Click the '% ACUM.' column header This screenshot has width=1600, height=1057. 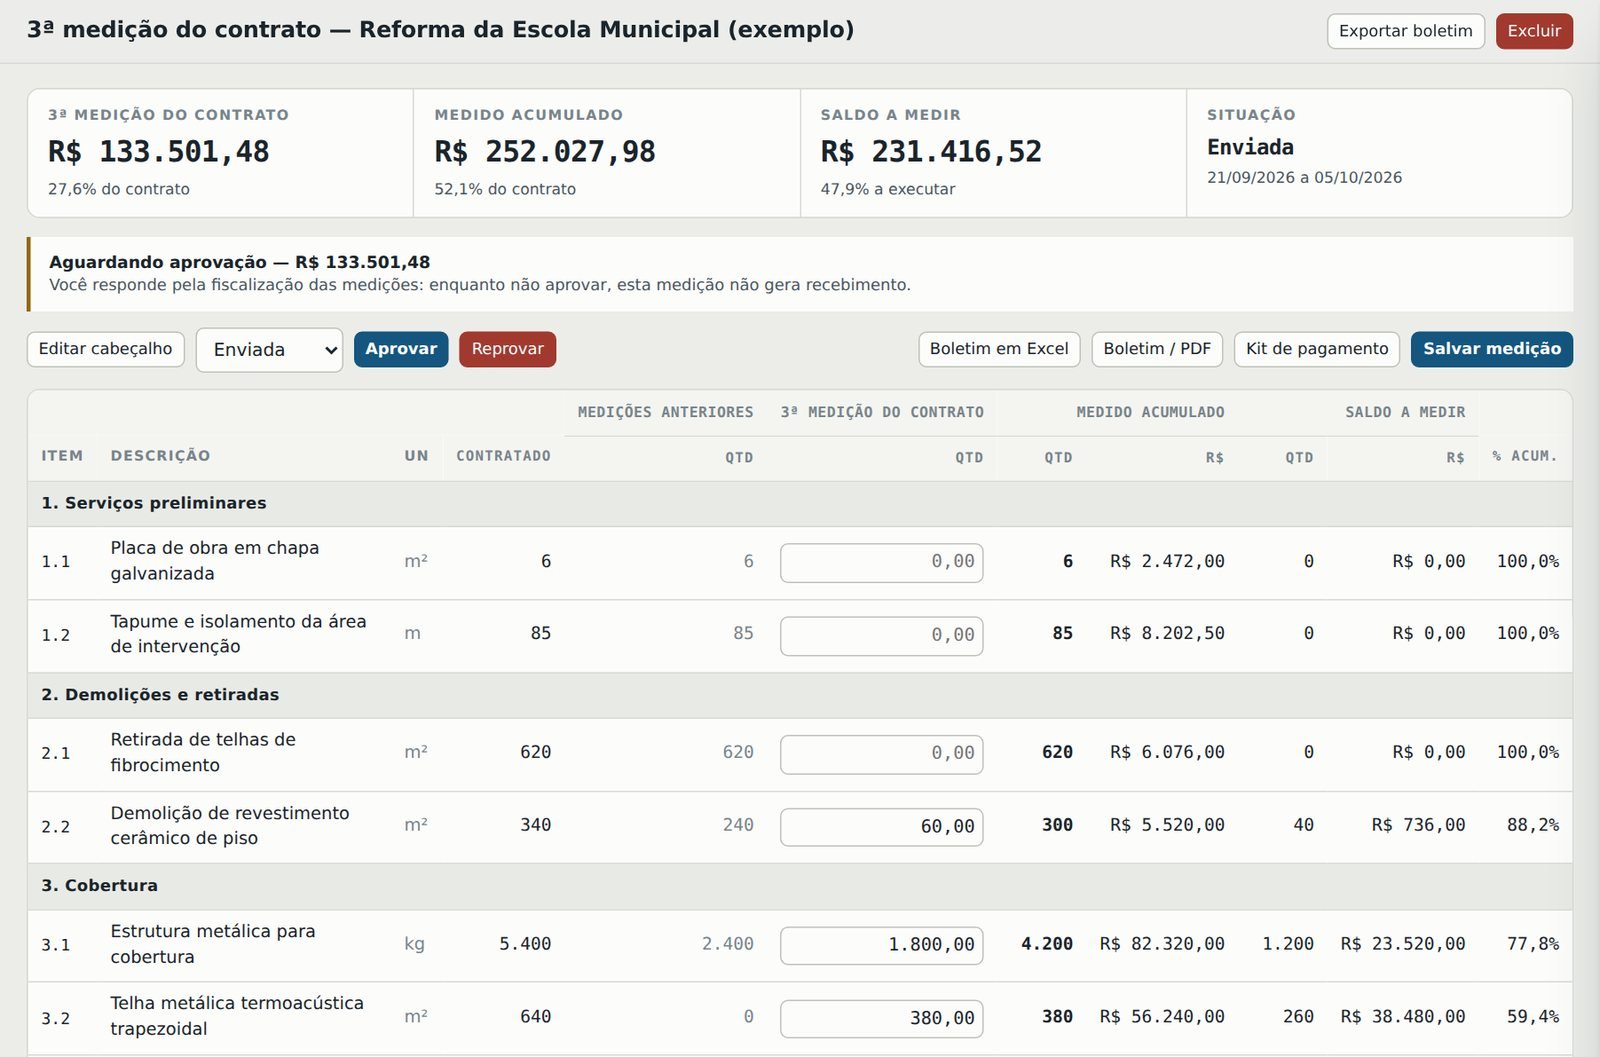[x=1525, y=456]
